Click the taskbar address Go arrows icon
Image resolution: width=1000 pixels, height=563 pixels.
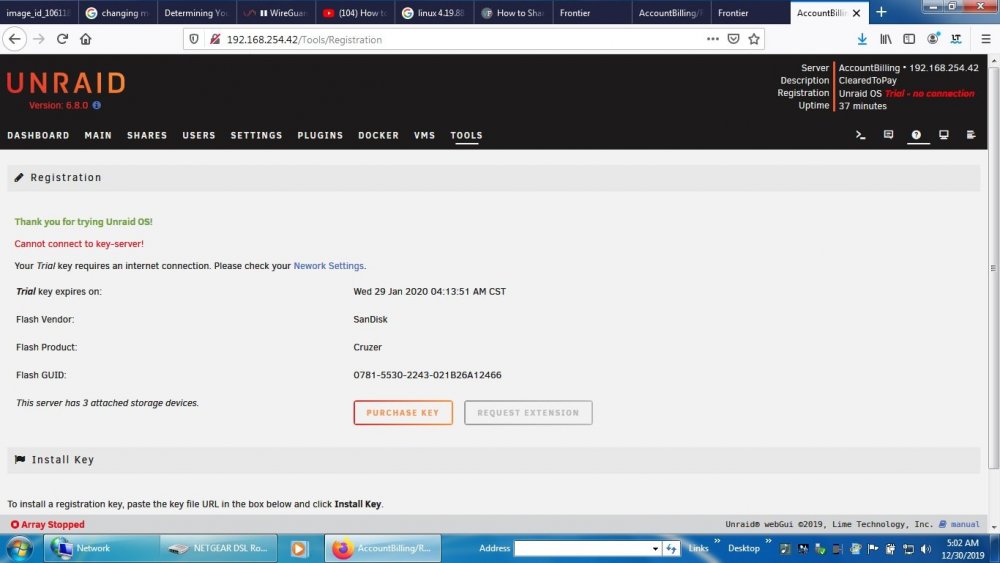coord(671,548)
